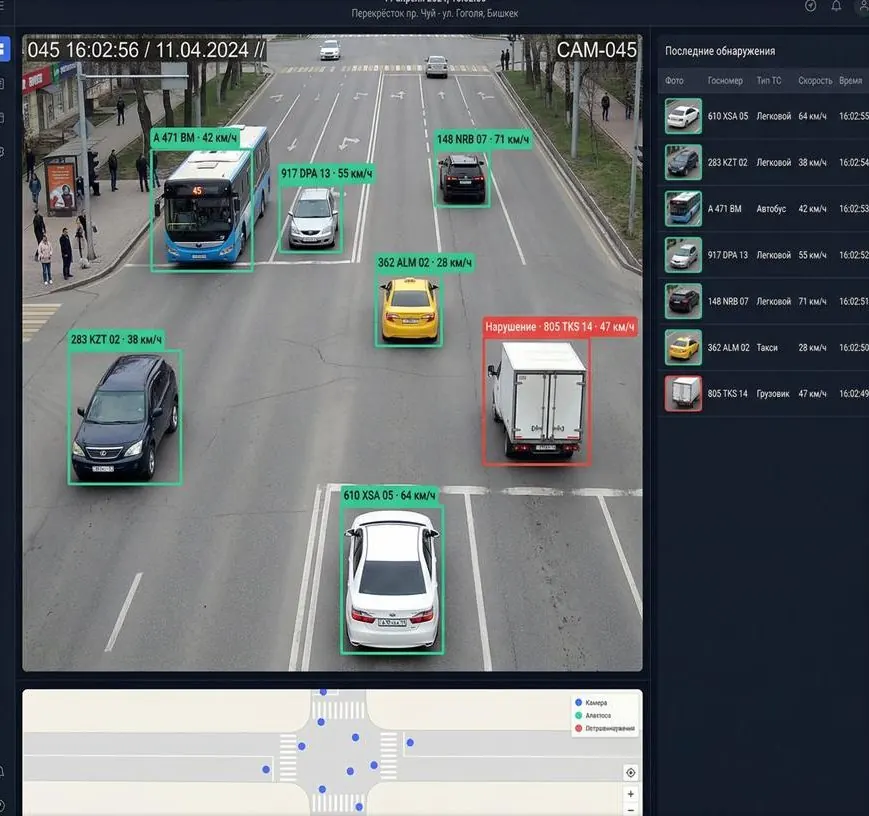Select plate A 471 BM in detections table
This screenshot has height=816, width=869.
pos(724,209)
